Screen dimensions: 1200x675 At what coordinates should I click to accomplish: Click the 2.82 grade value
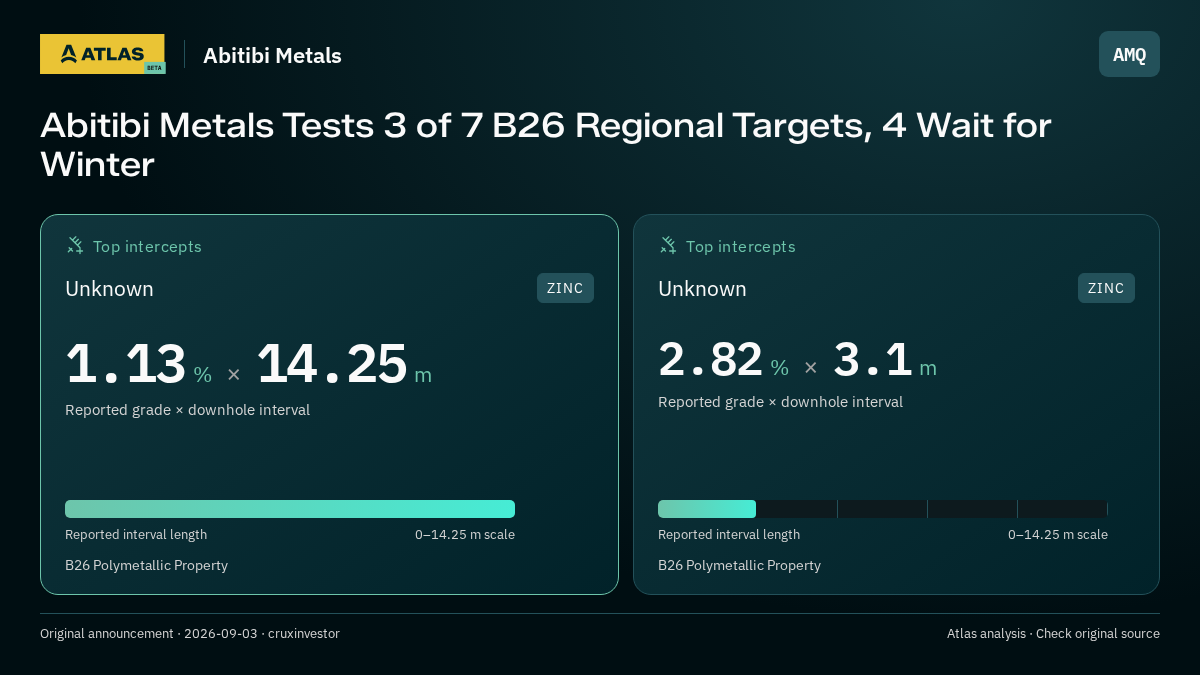710,360
